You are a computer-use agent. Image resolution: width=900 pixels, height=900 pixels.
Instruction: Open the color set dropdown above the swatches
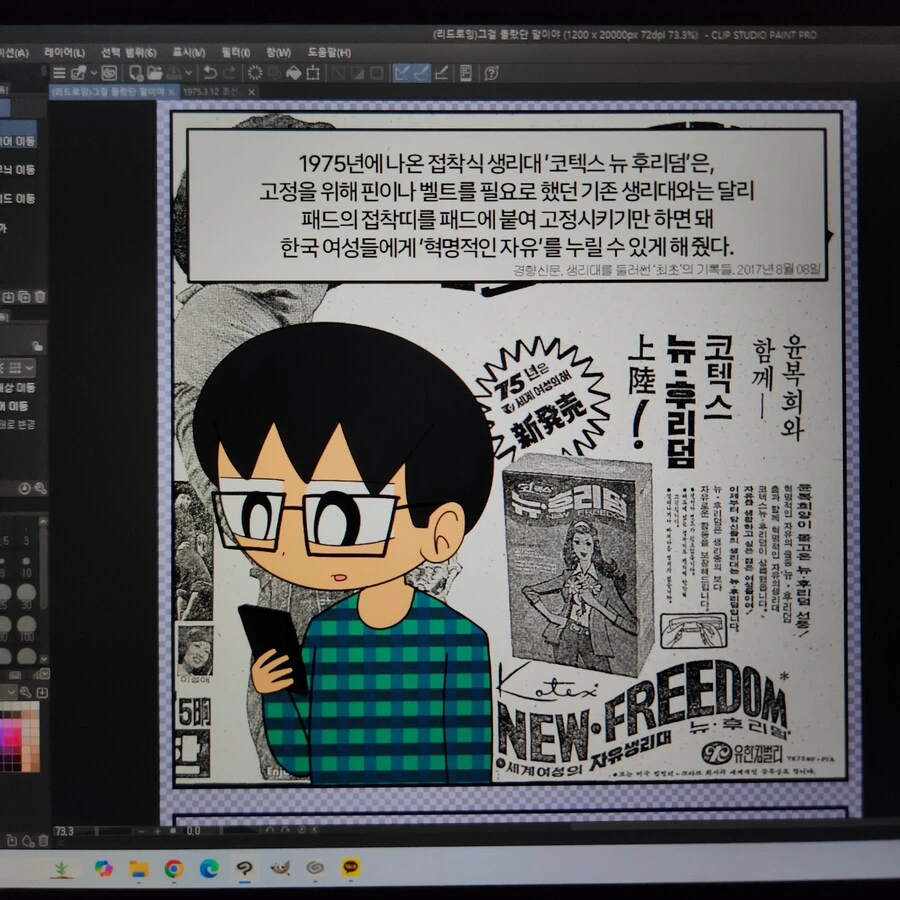click(9, 693)
